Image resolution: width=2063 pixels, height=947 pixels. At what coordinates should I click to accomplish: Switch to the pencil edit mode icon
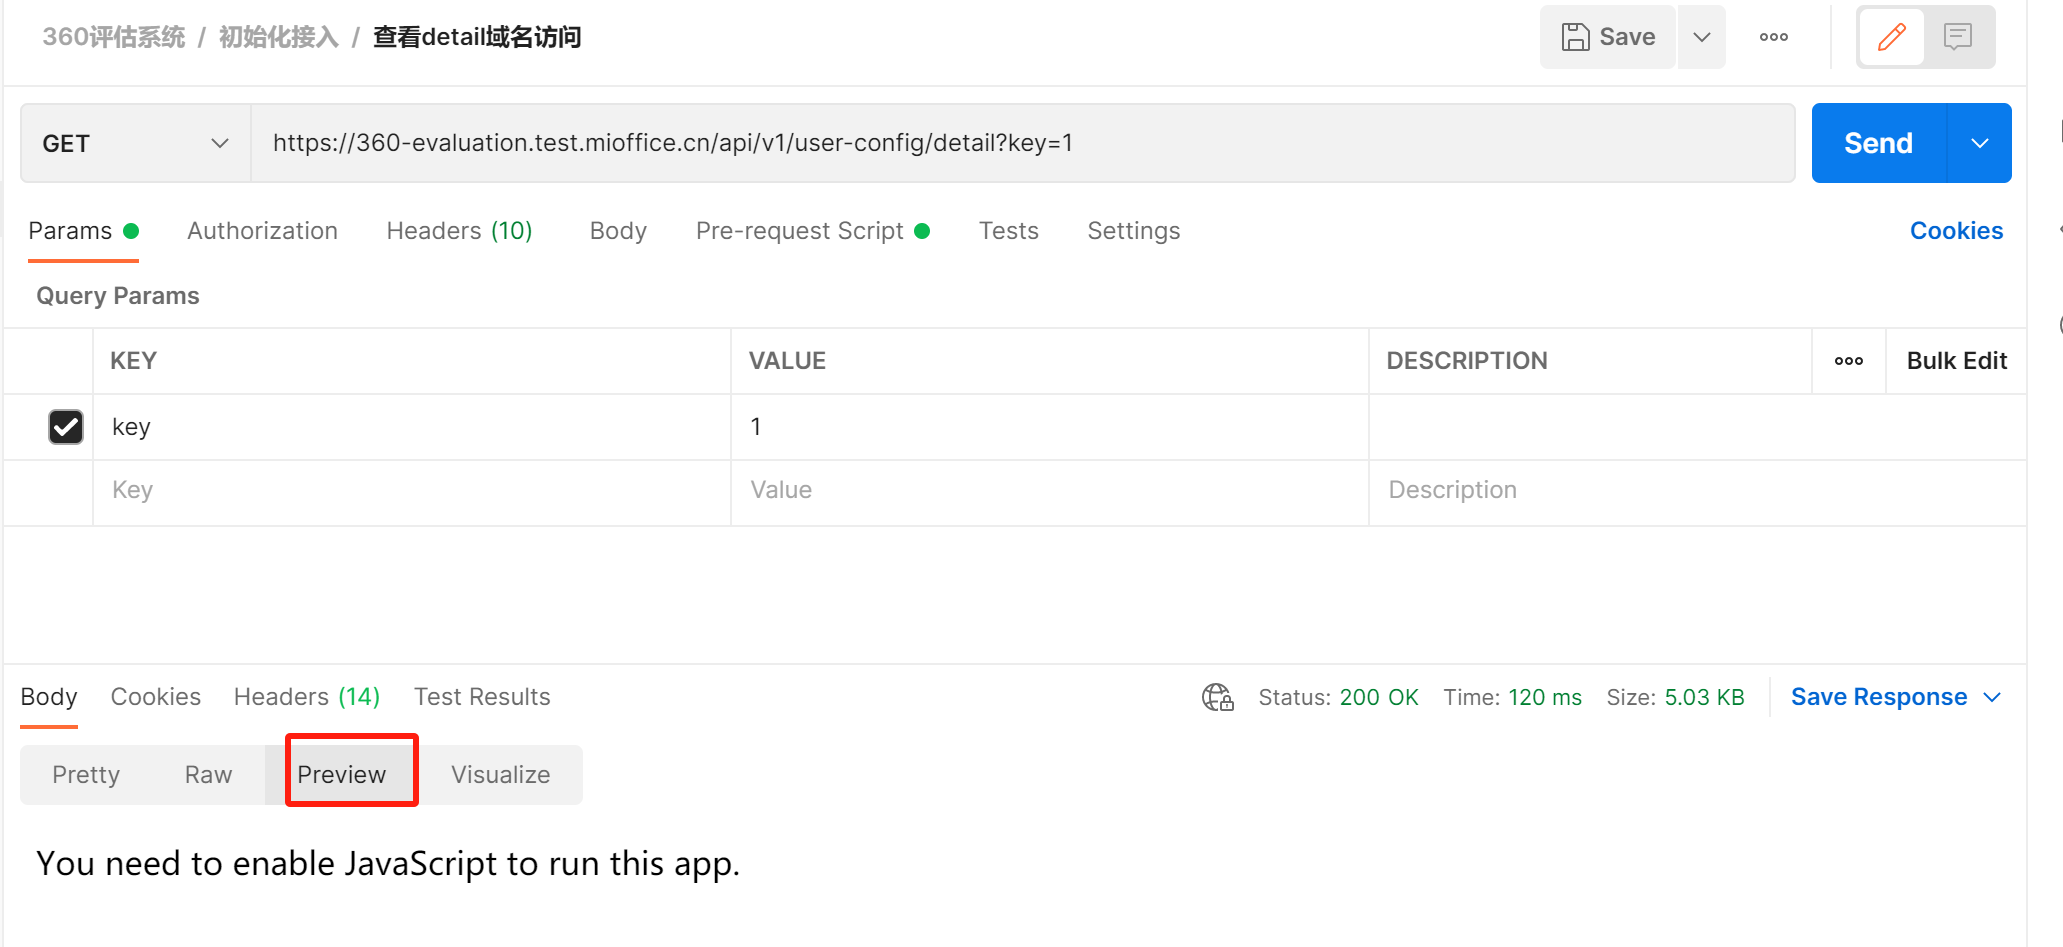1891,37
